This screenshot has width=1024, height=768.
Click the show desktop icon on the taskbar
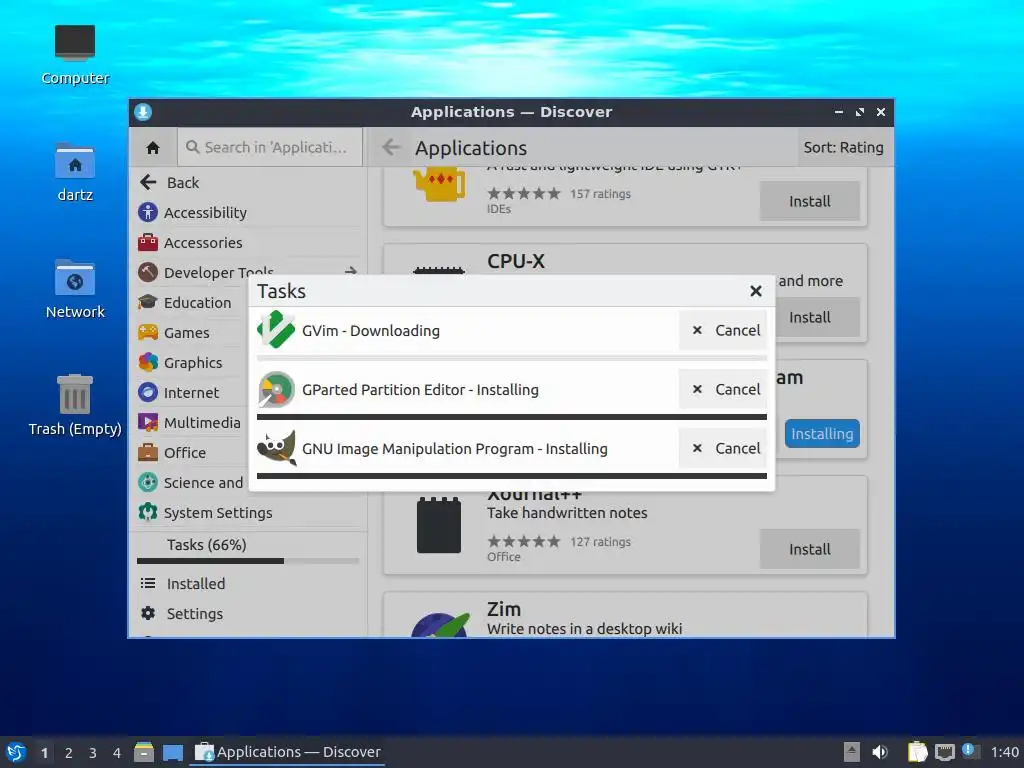(173, 753)
